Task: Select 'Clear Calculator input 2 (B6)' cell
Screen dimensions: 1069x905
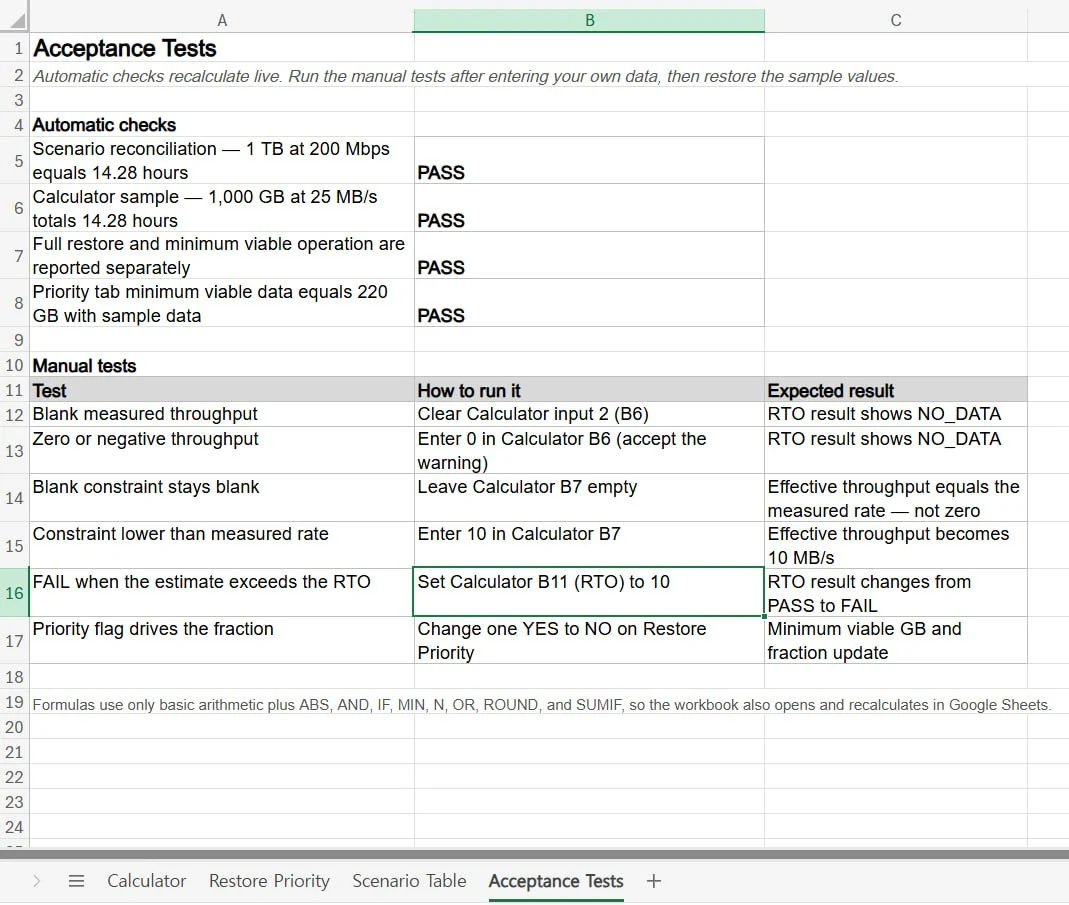Action: click(589, 414)
